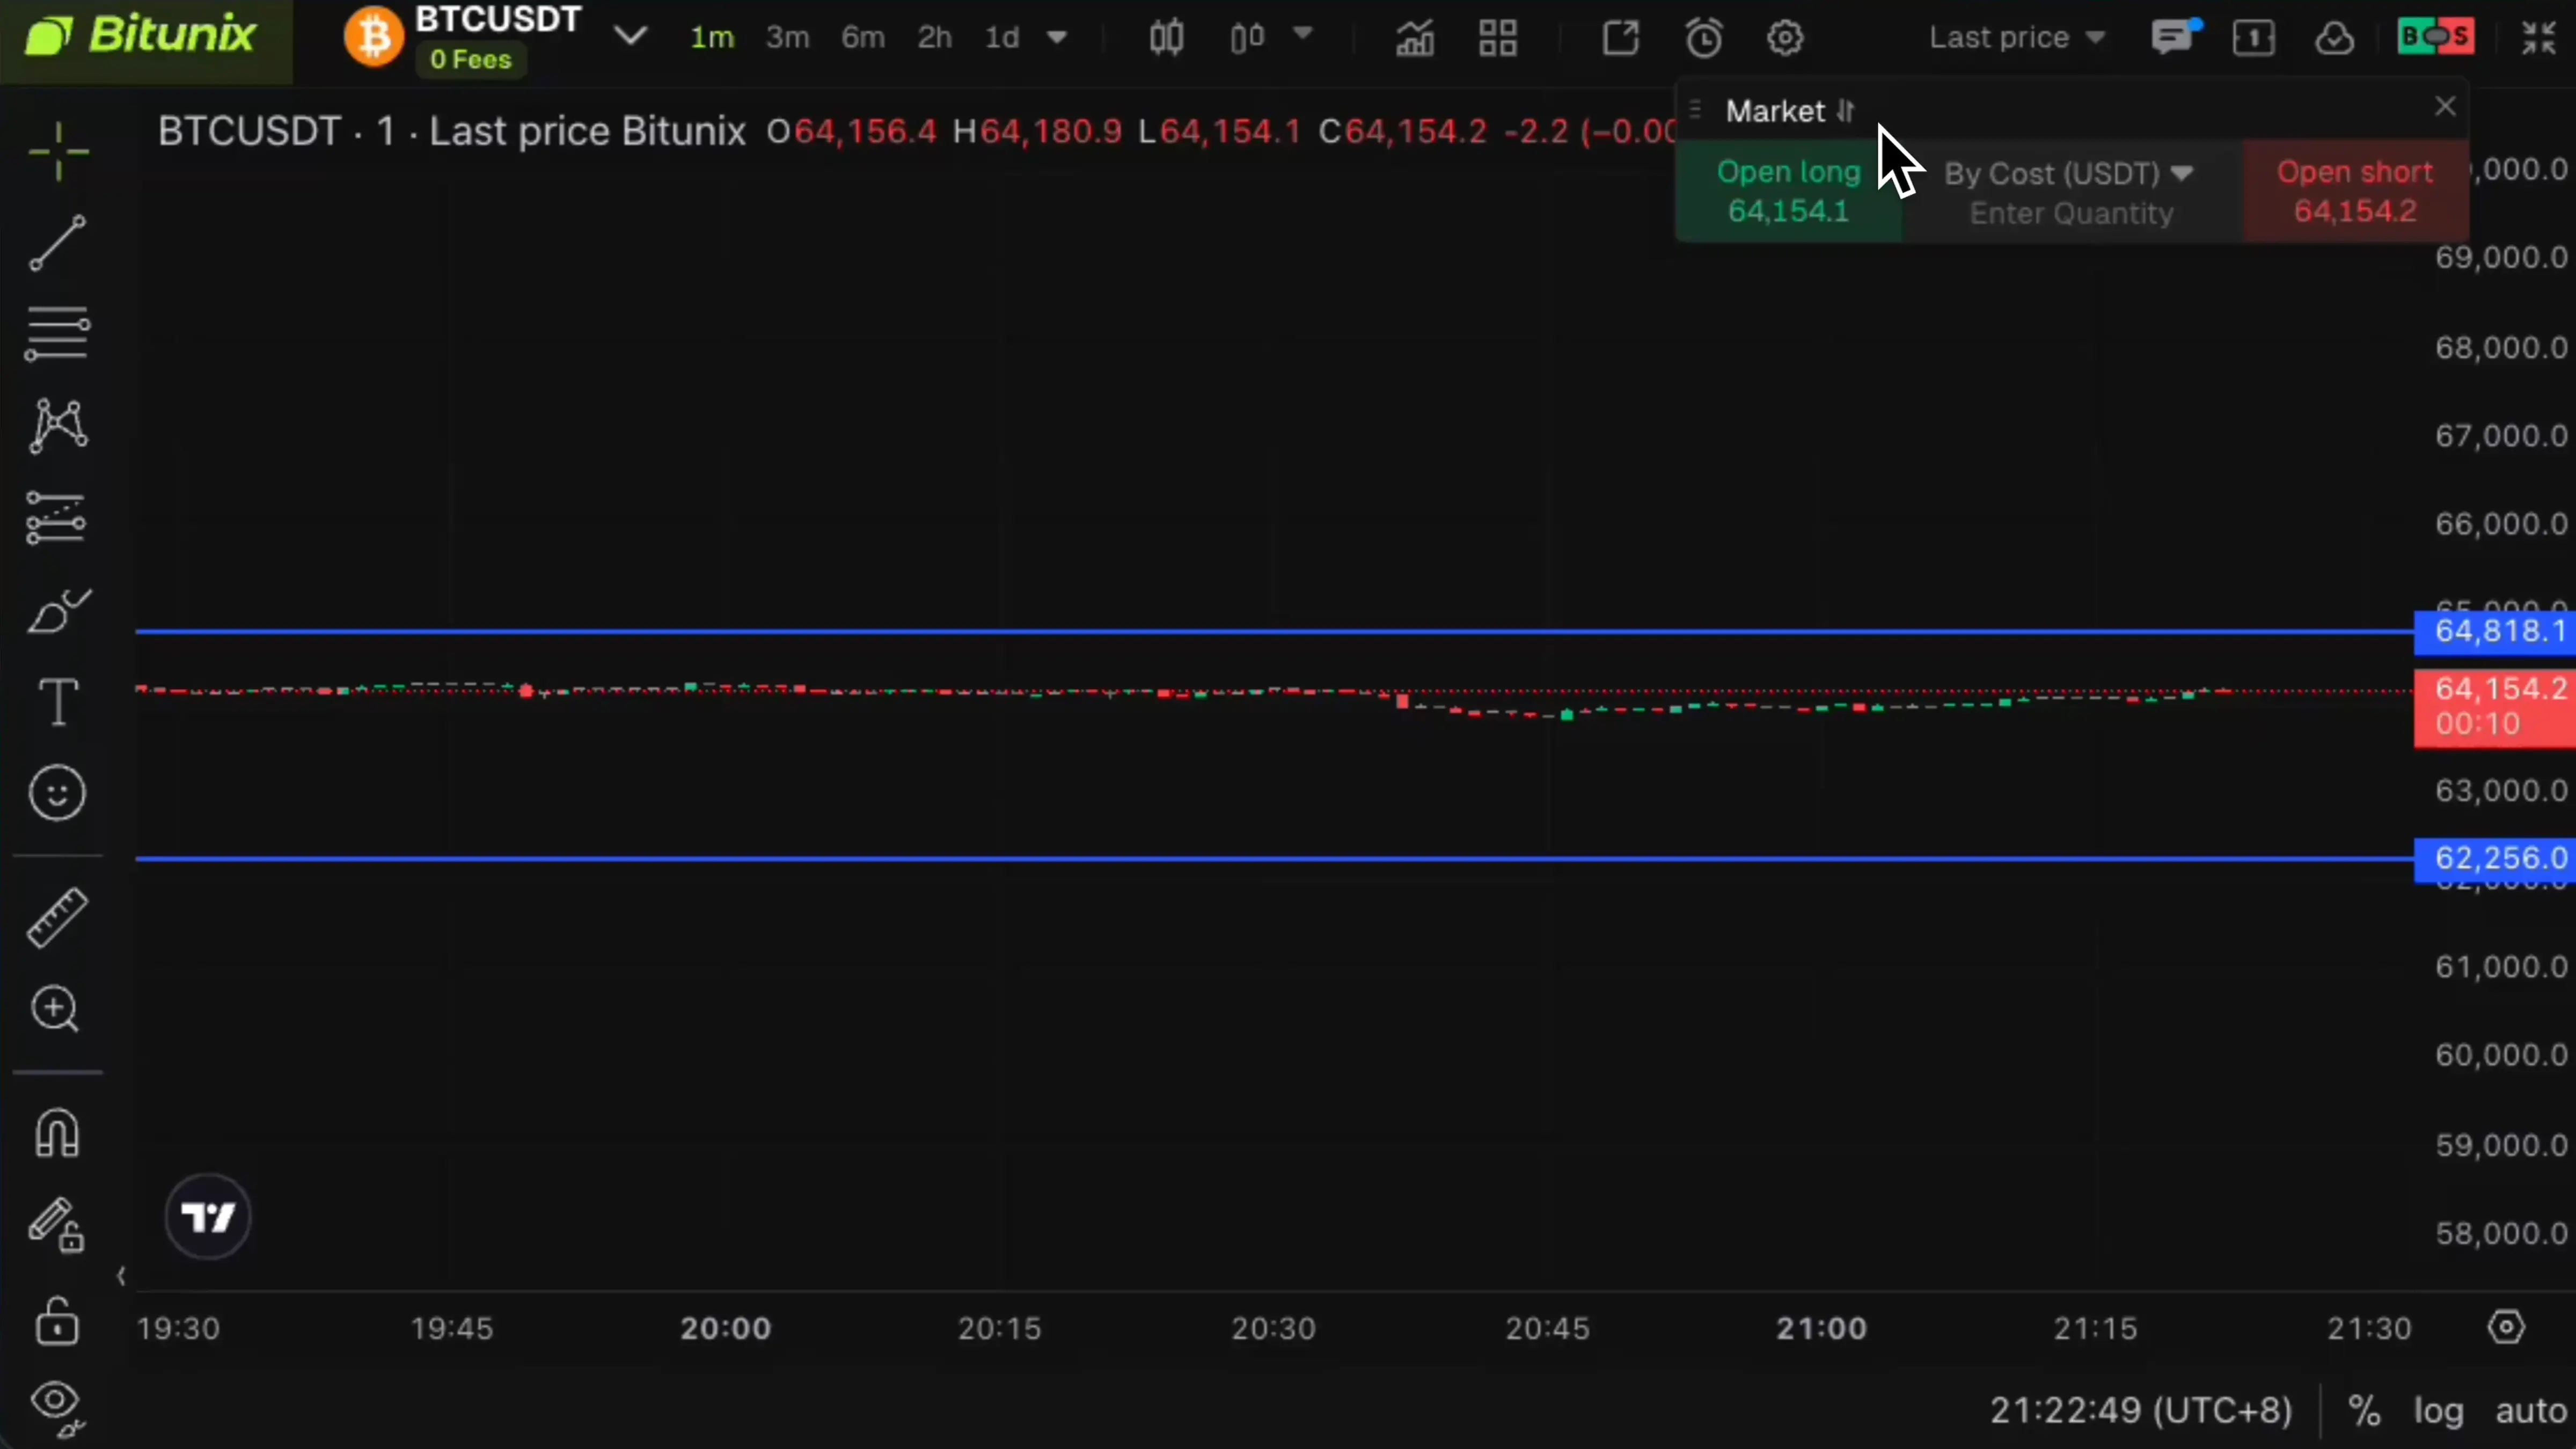The height and width of the screenshot is (1449, 2576).
Task: Switch to the 1m timeframe
Action: pos(712,38)
